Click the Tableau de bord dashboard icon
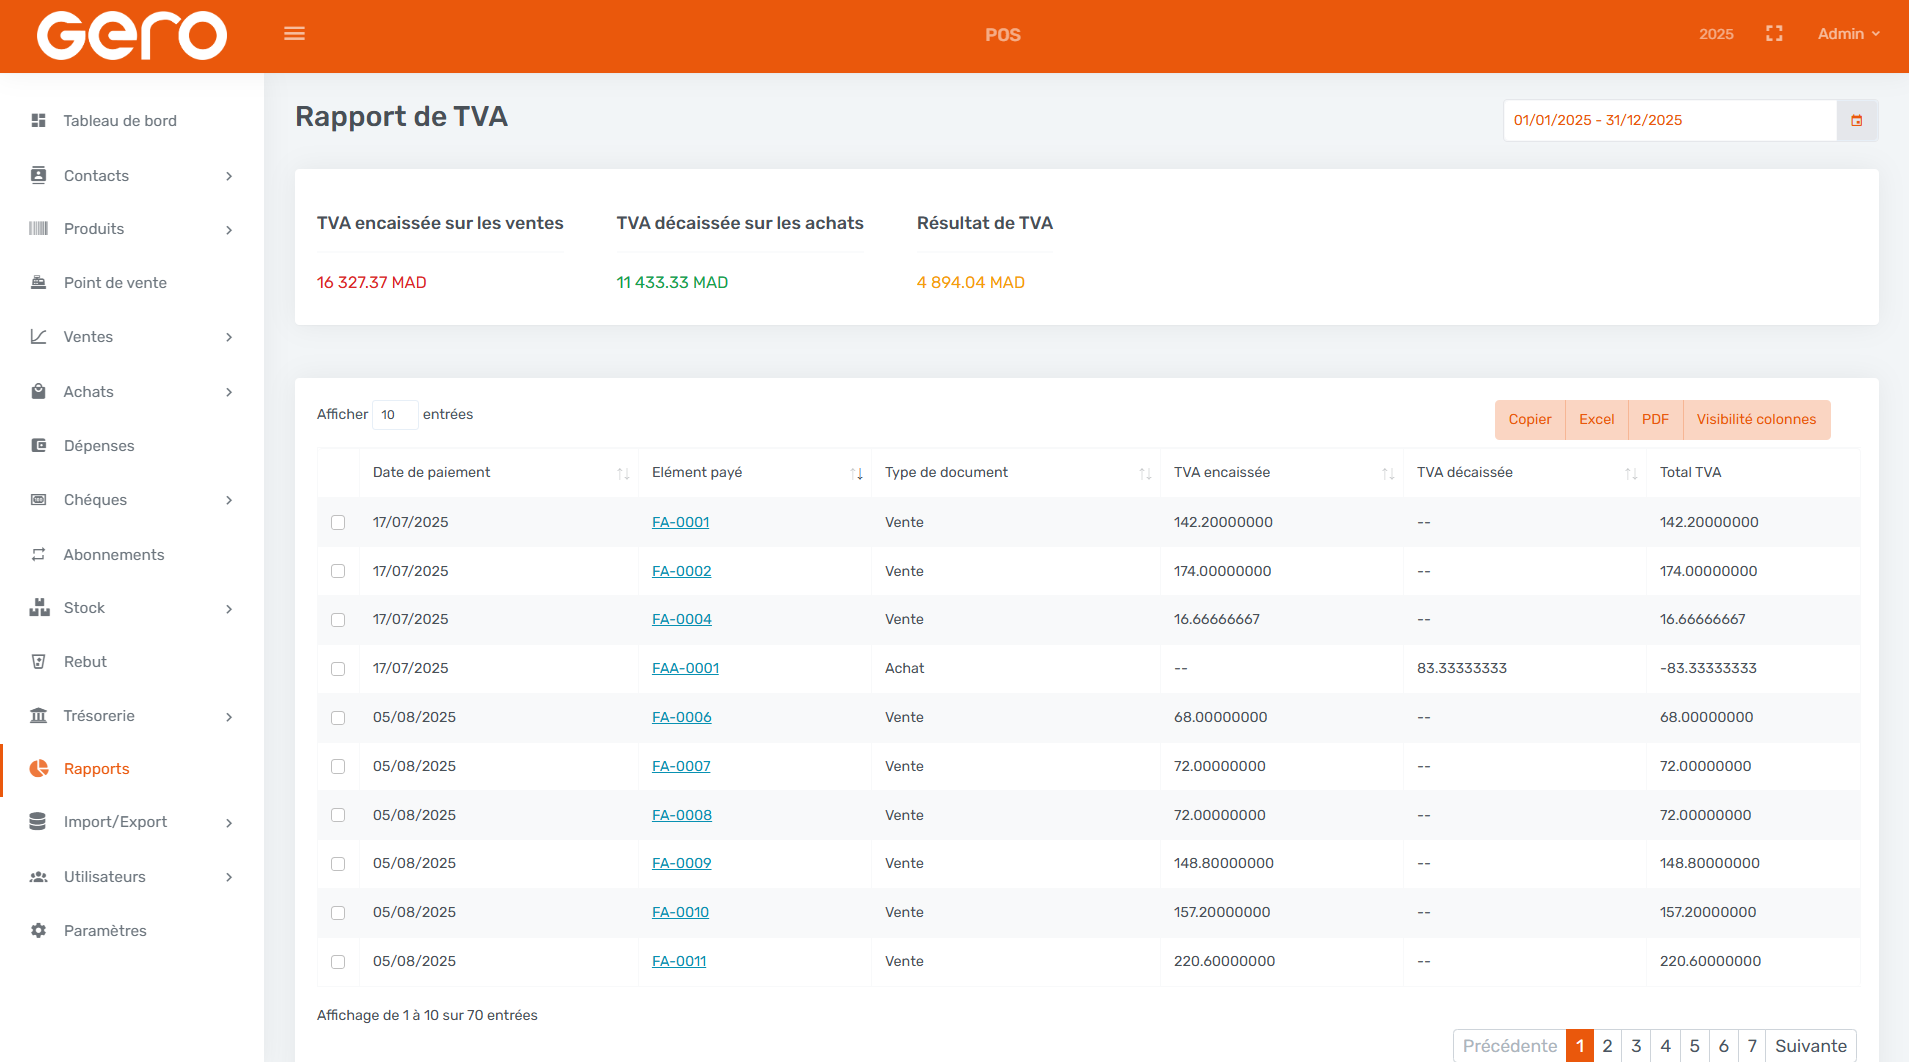The image size is (1909, 1062). point(39,121)
